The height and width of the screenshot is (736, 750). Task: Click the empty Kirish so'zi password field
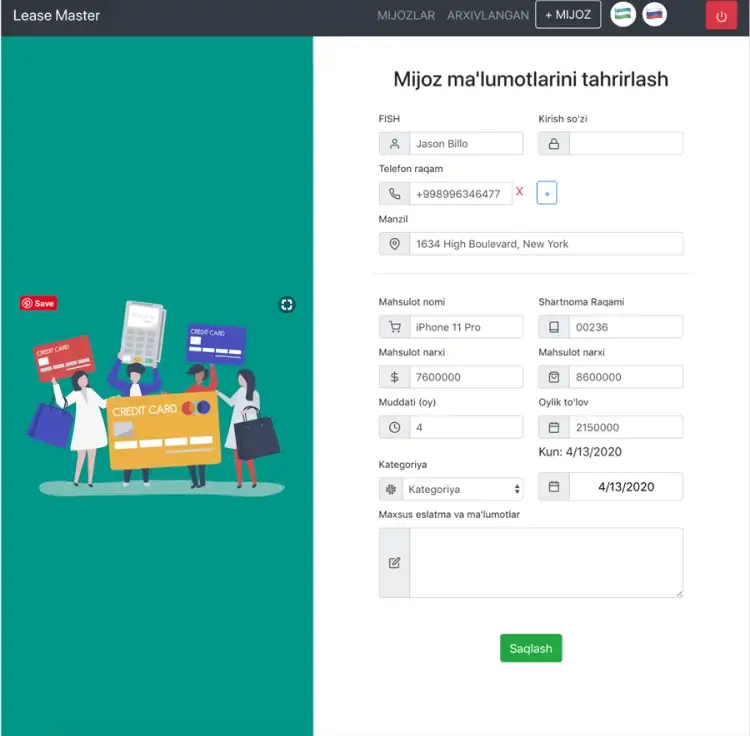(625, 144)
